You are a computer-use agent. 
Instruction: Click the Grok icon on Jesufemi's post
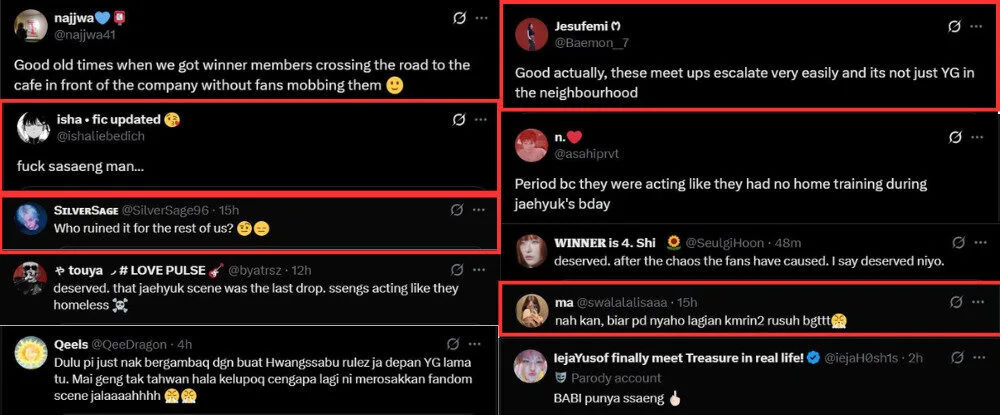pos(954,27)
